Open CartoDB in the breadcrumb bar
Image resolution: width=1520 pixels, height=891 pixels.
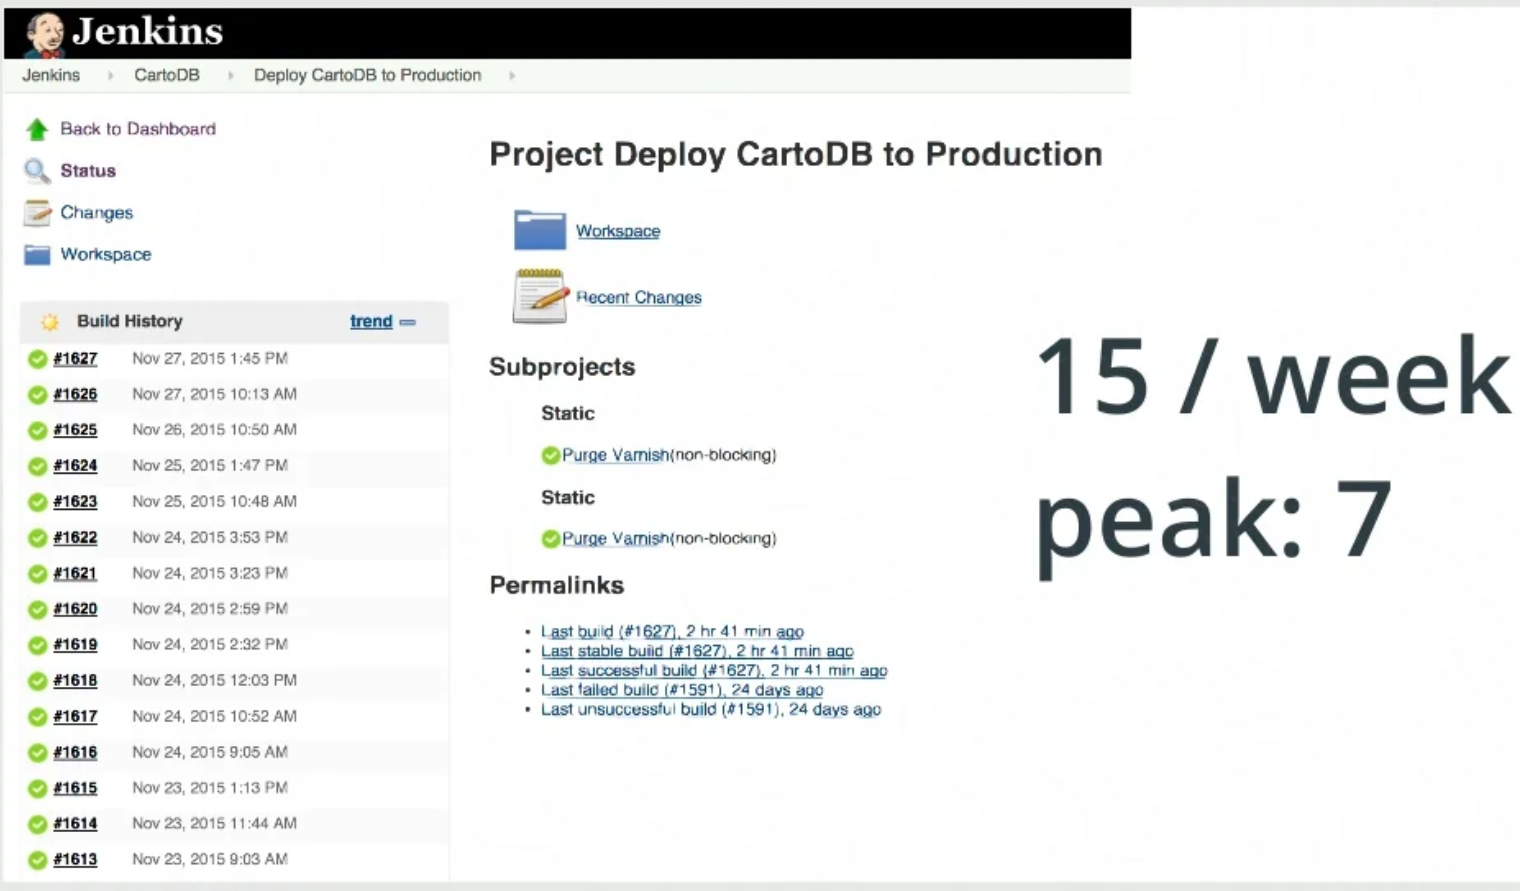click(167, 76)
